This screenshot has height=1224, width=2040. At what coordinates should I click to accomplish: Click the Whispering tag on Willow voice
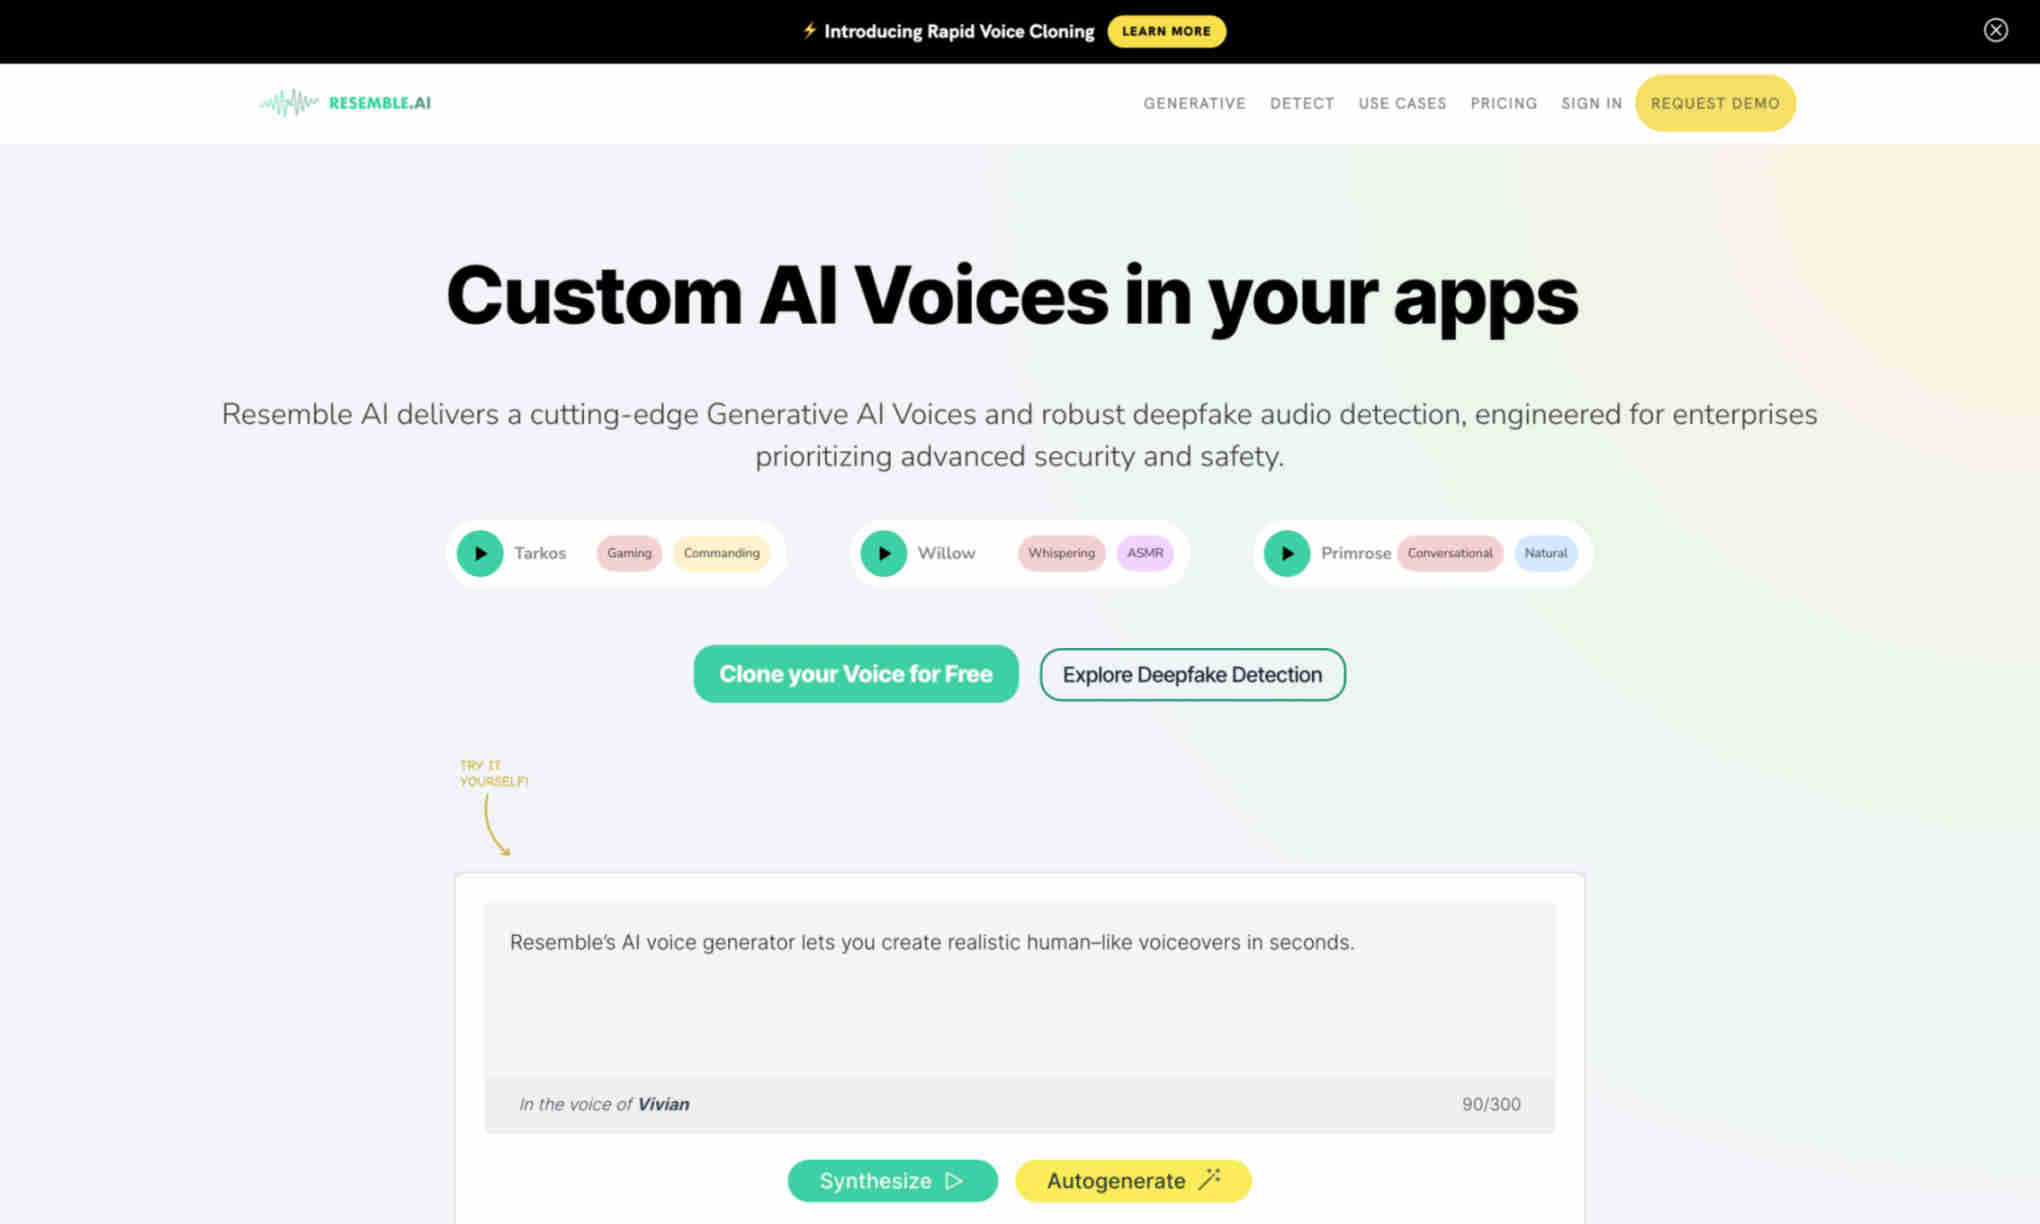point(1059,552)
